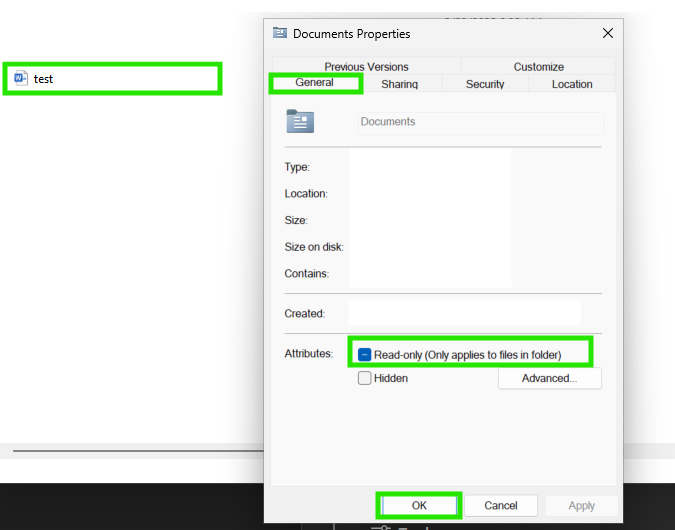
Task: Click the Documents folder name field
Action: click(x=480, y=123)
